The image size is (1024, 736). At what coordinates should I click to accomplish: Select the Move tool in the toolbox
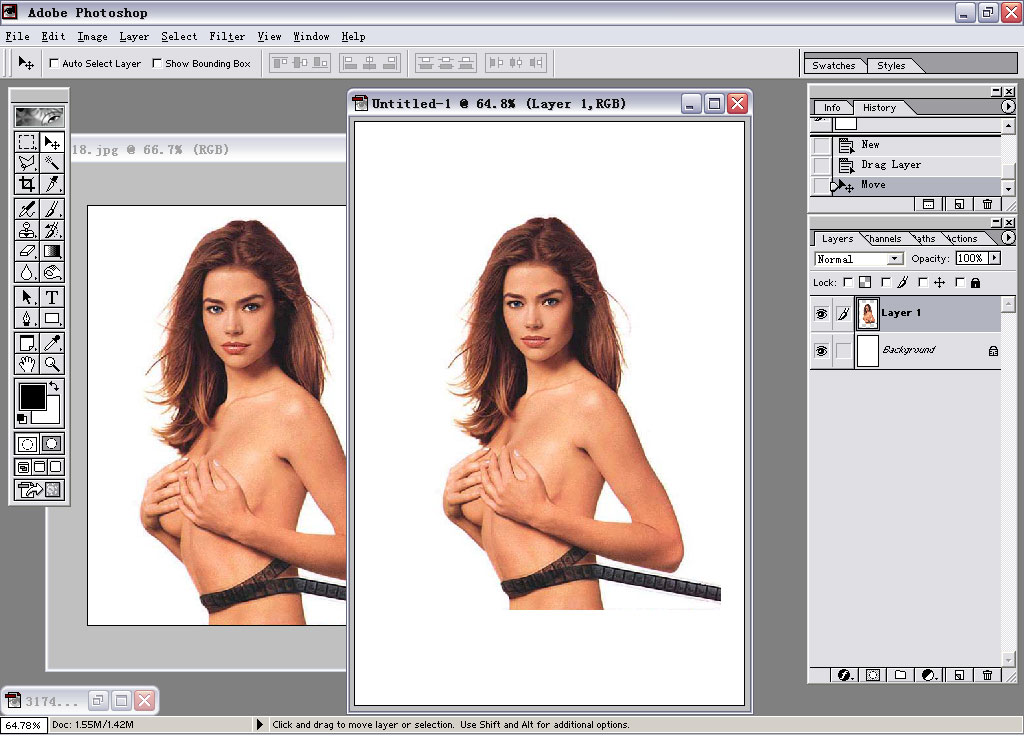click(x=52, y=142)
